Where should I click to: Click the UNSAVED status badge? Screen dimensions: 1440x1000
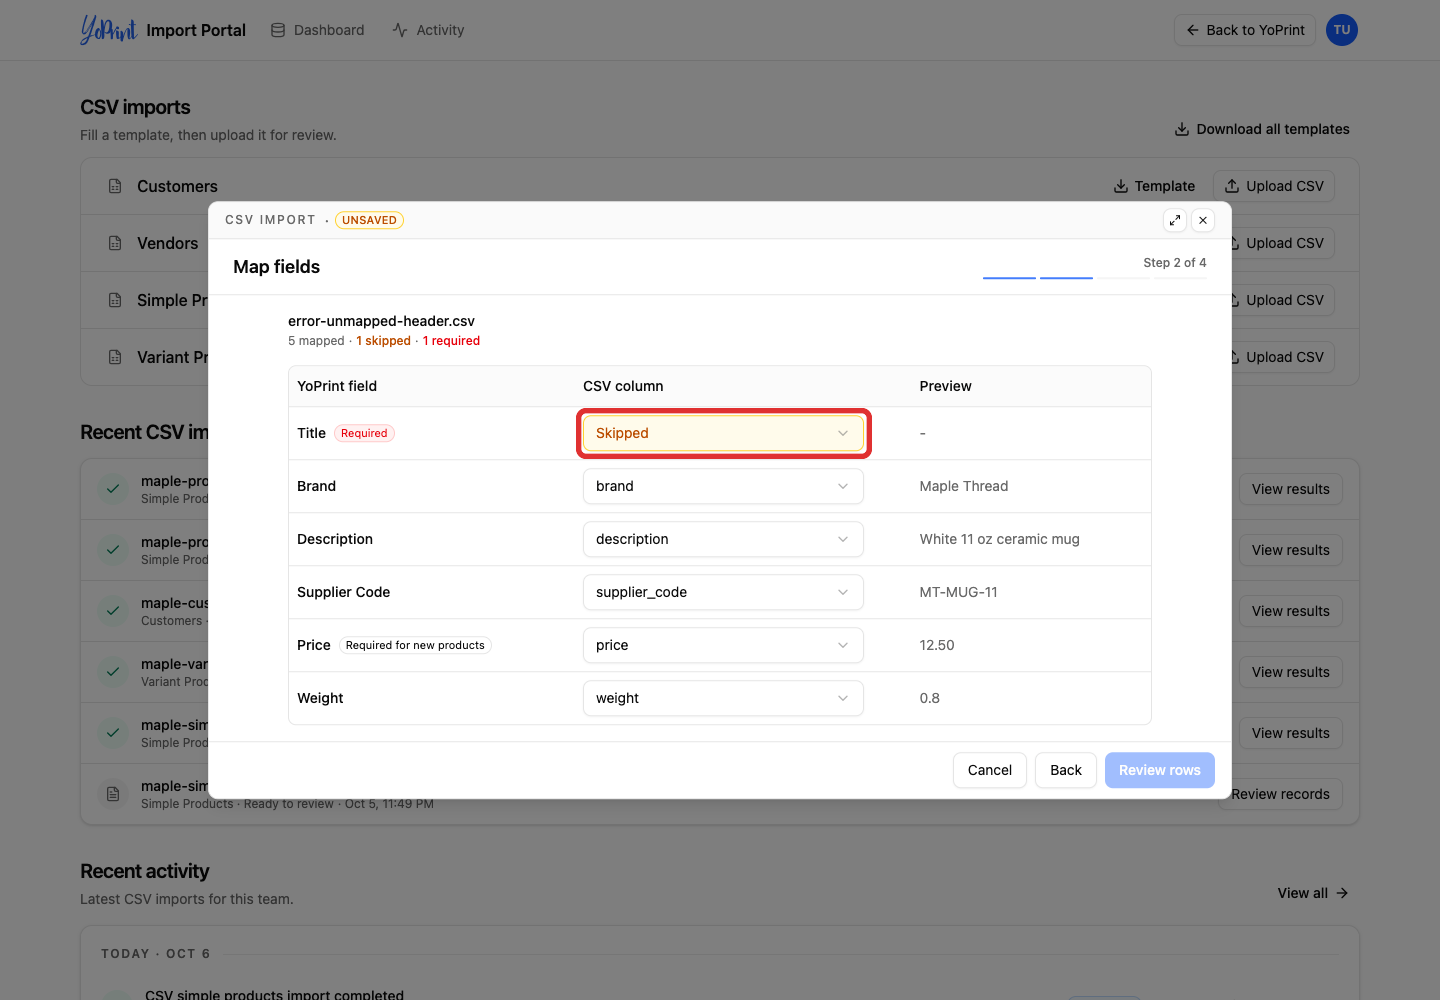[x=369, y=220]
